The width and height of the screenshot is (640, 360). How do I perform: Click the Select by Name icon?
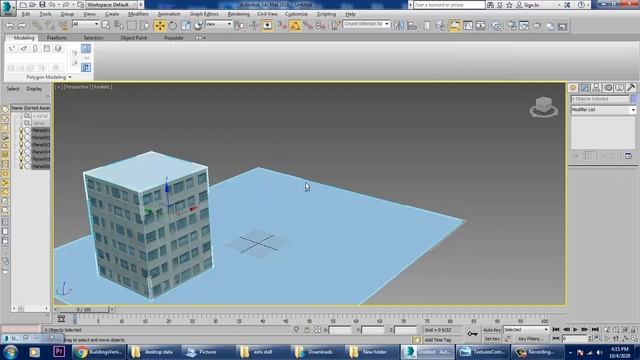pyautogui.click(x=119, y=26)
